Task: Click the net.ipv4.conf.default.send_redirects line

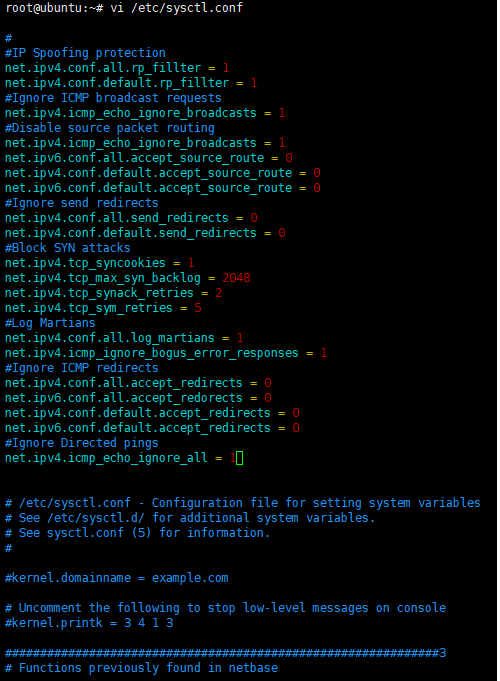Action: [145, 233]
